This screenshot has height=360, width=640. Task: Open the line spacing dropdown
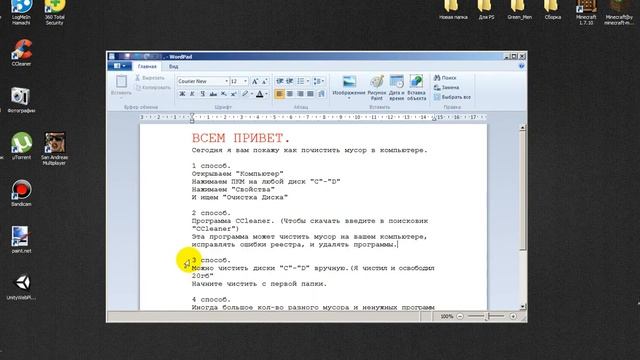pyautogui.click(x=320, y=81)
